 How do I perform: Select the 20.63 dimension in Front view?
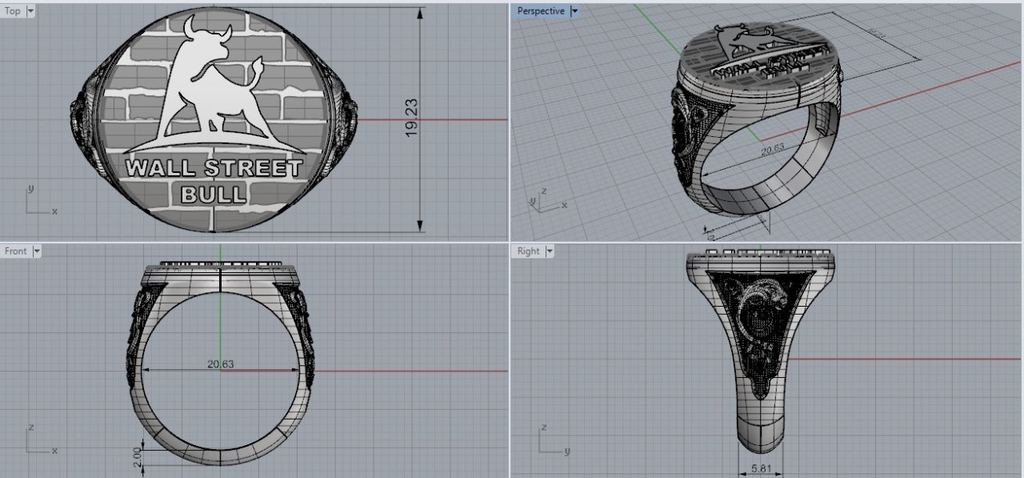pos(221,364)
